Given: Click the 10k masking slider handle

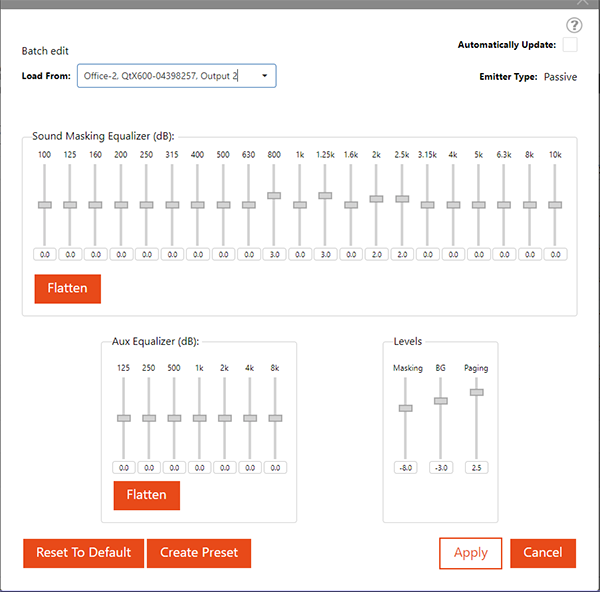Looking at the screenshot, I should (555, 205).
